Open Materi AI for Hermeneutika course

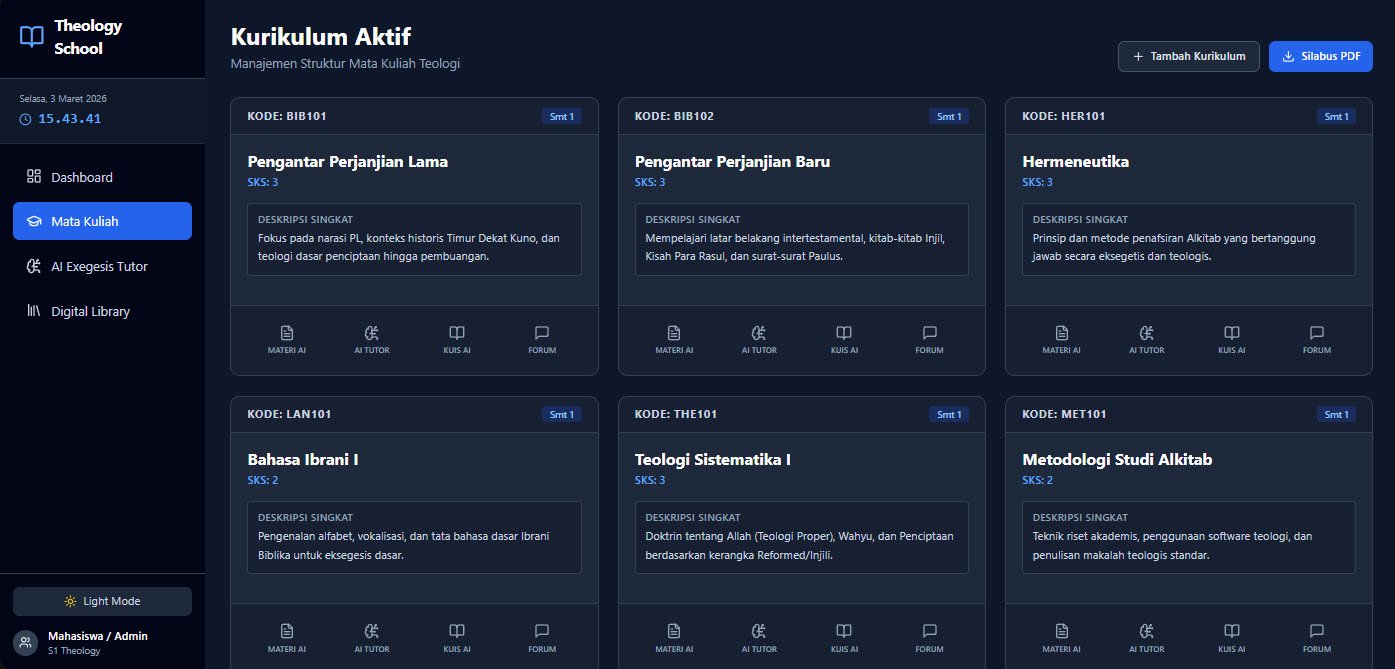coord(1061,340)
